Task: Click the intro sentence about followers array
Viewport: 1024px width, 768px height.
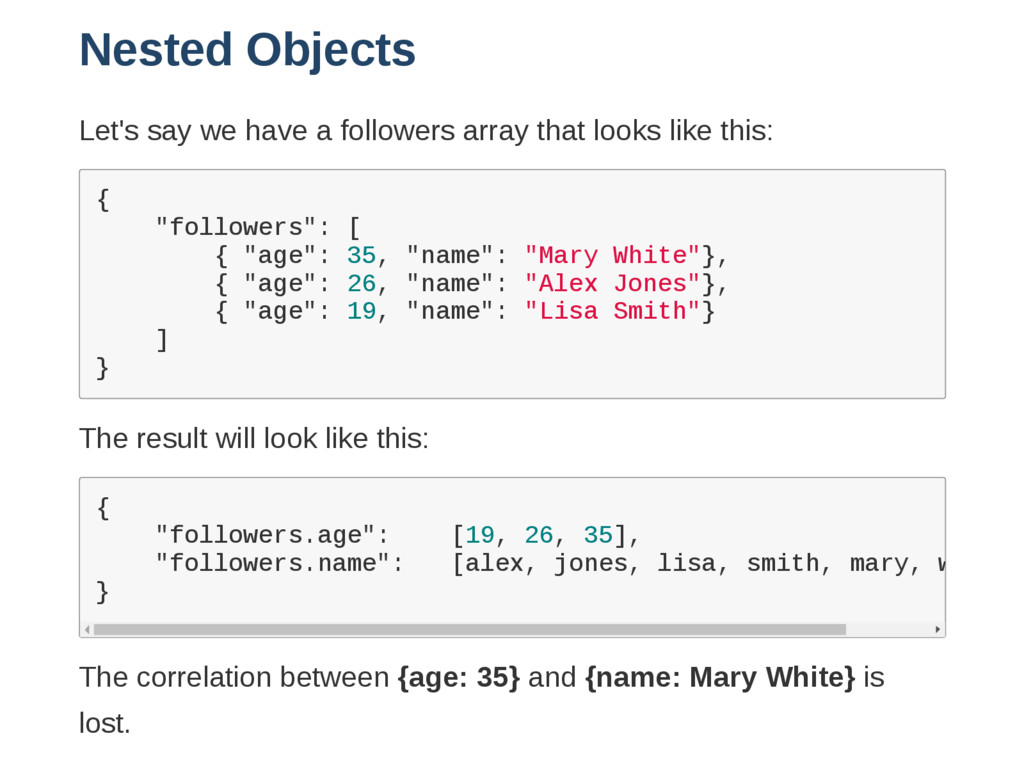Action: point(426,131)
